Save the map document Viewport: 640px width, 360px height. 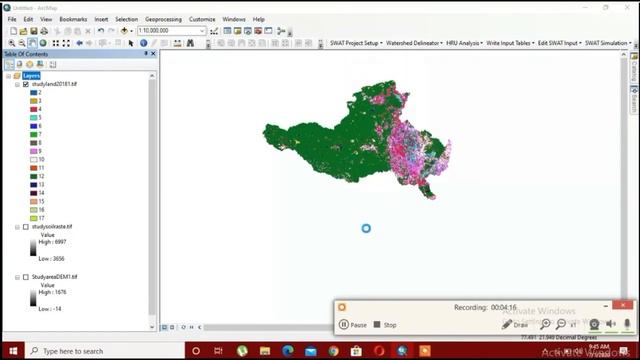34,31
